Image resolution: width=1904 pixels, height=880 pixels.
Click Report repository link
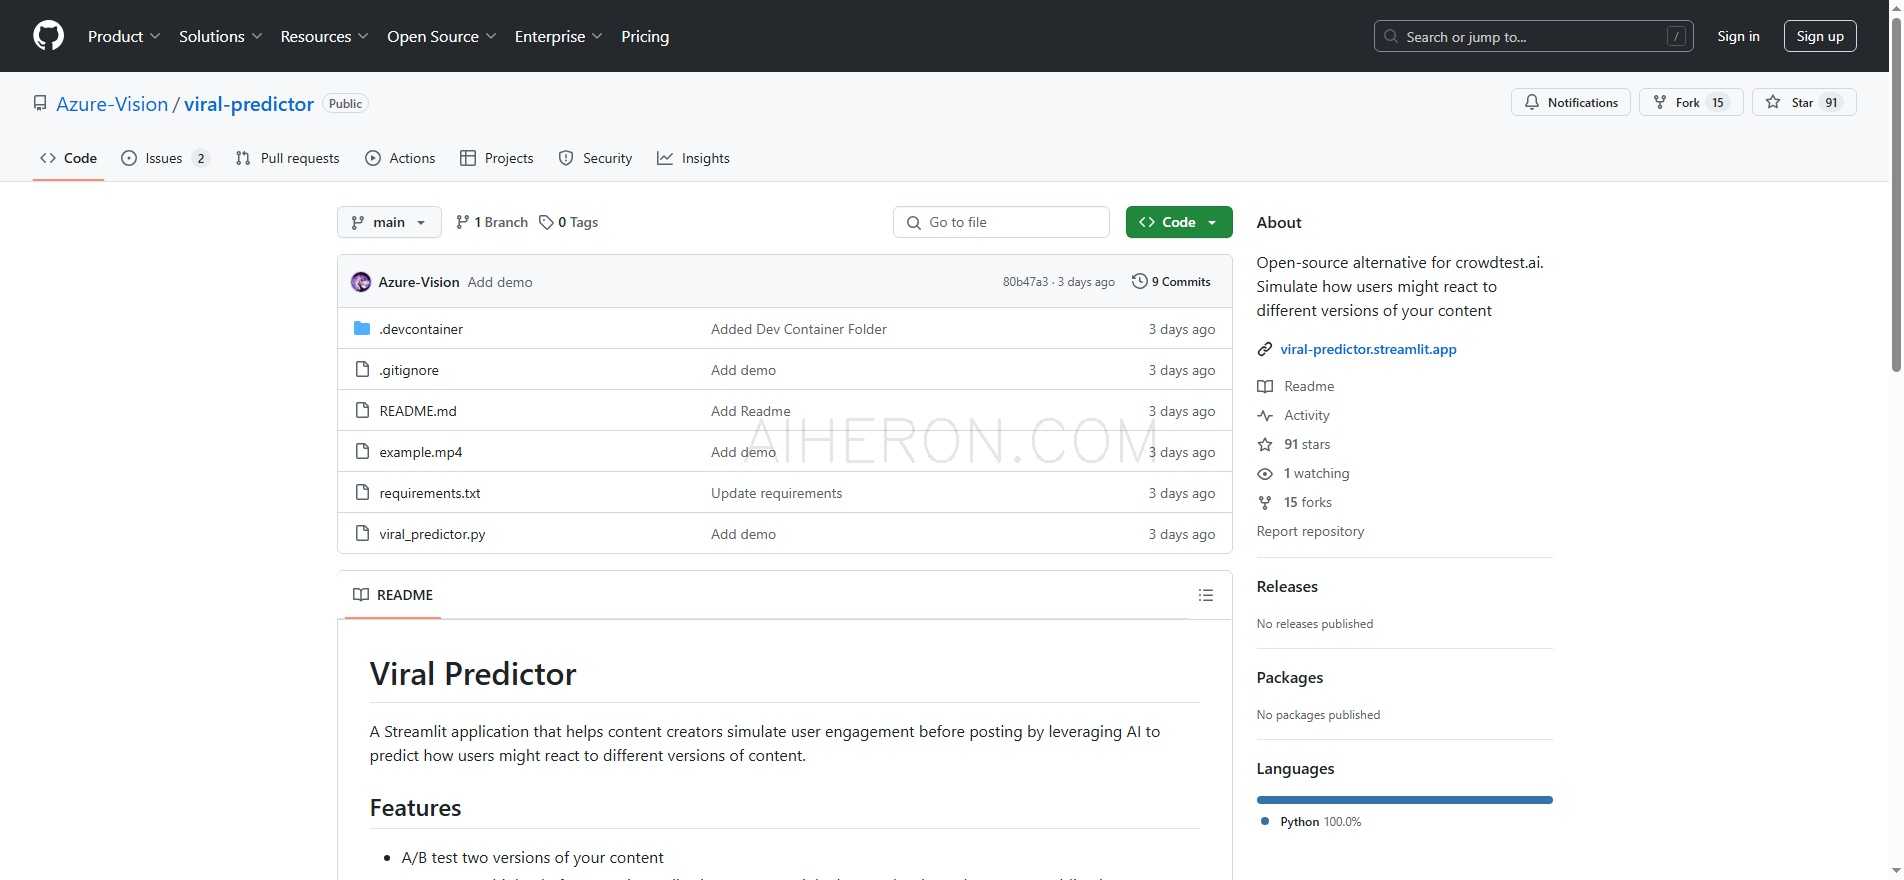pos(1310,531)
